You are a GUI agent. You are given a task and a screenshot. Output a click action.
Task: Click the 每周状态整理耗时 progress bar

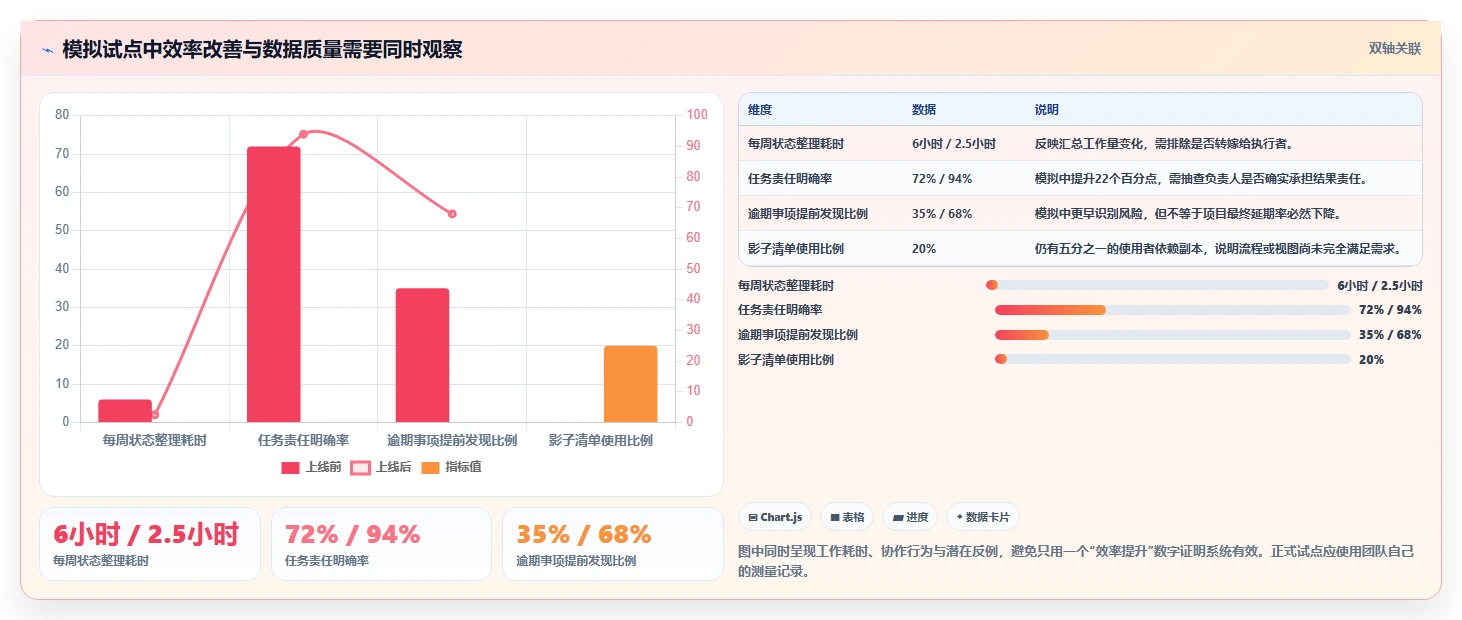tap(1157, 285)
